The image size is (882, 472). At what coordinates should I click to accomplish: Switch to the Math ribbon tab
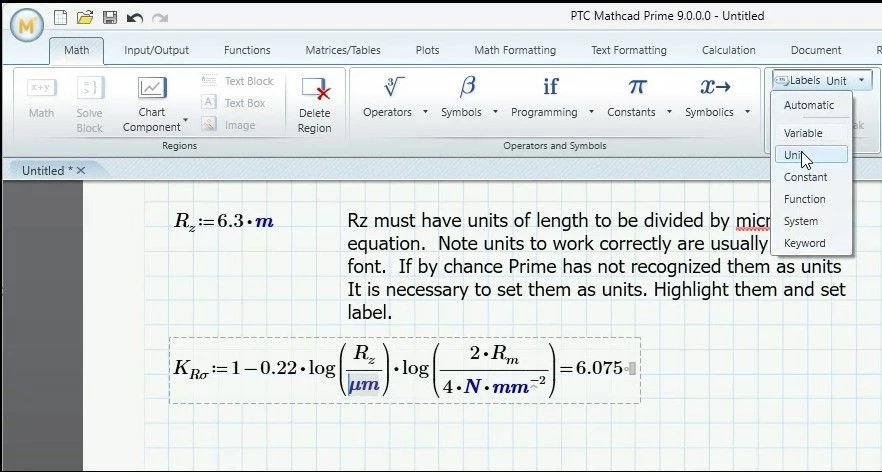(76, 50)
